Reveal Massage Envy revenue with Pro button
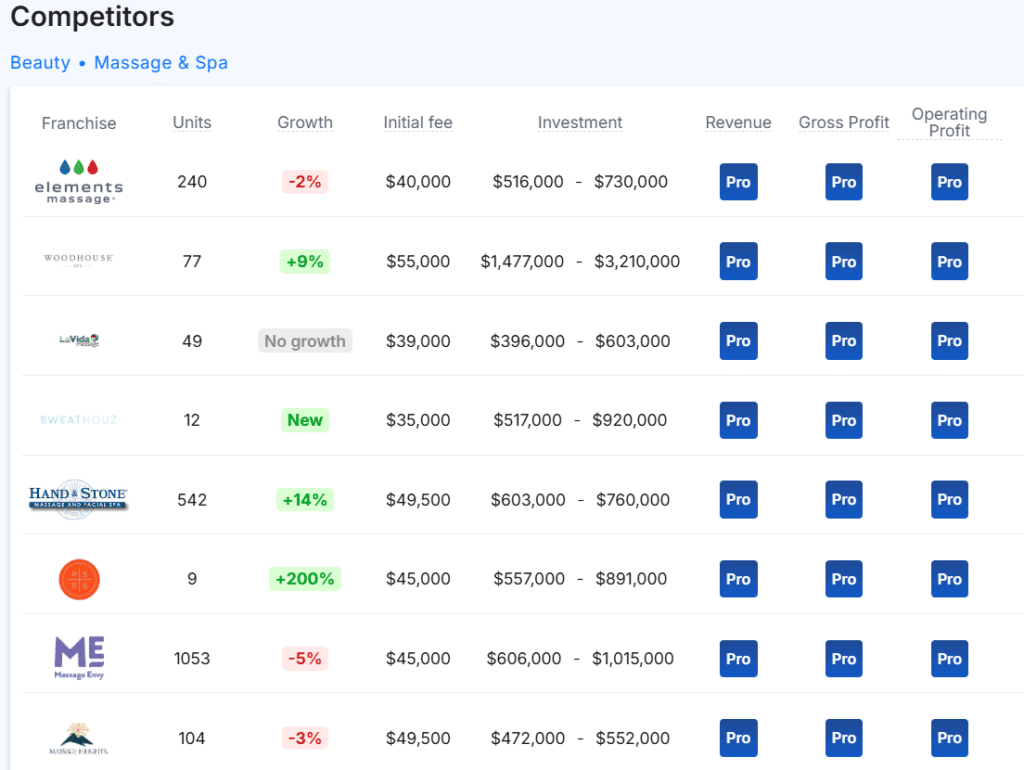Viewport: 1024px width, 770px height. point(739,658)
